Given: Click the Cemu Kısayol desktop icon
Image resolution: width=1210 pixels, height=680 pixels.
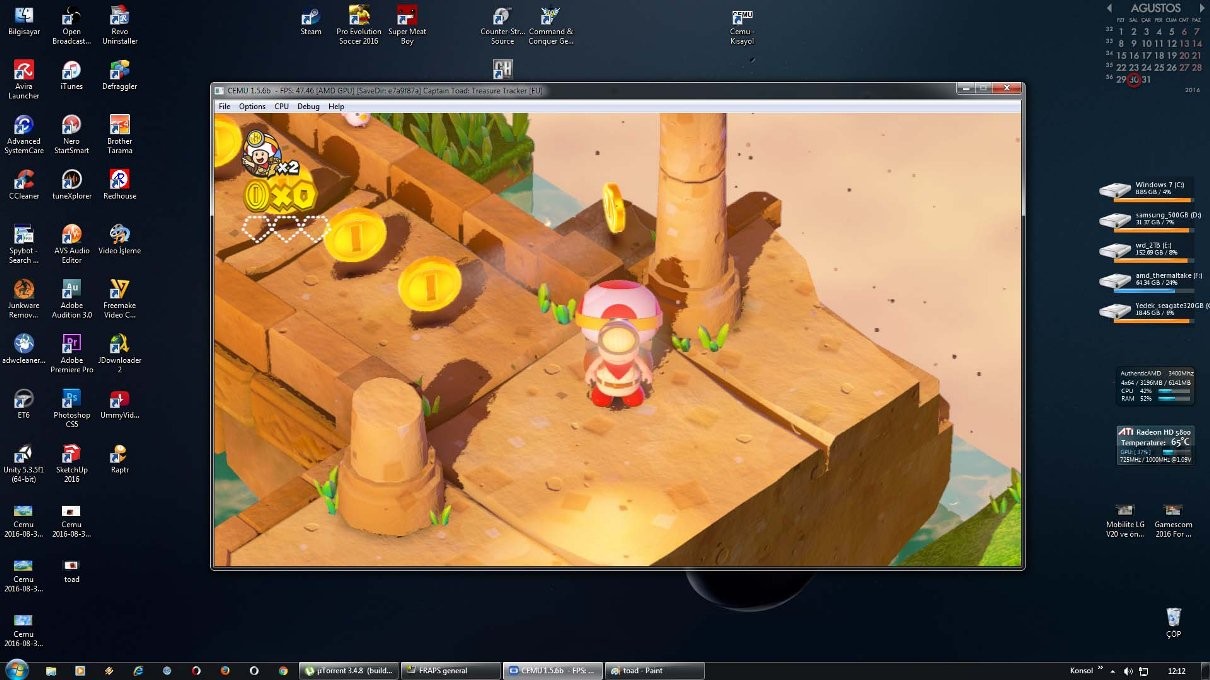Looking at the screenshot, I should [x=741, y=27].
